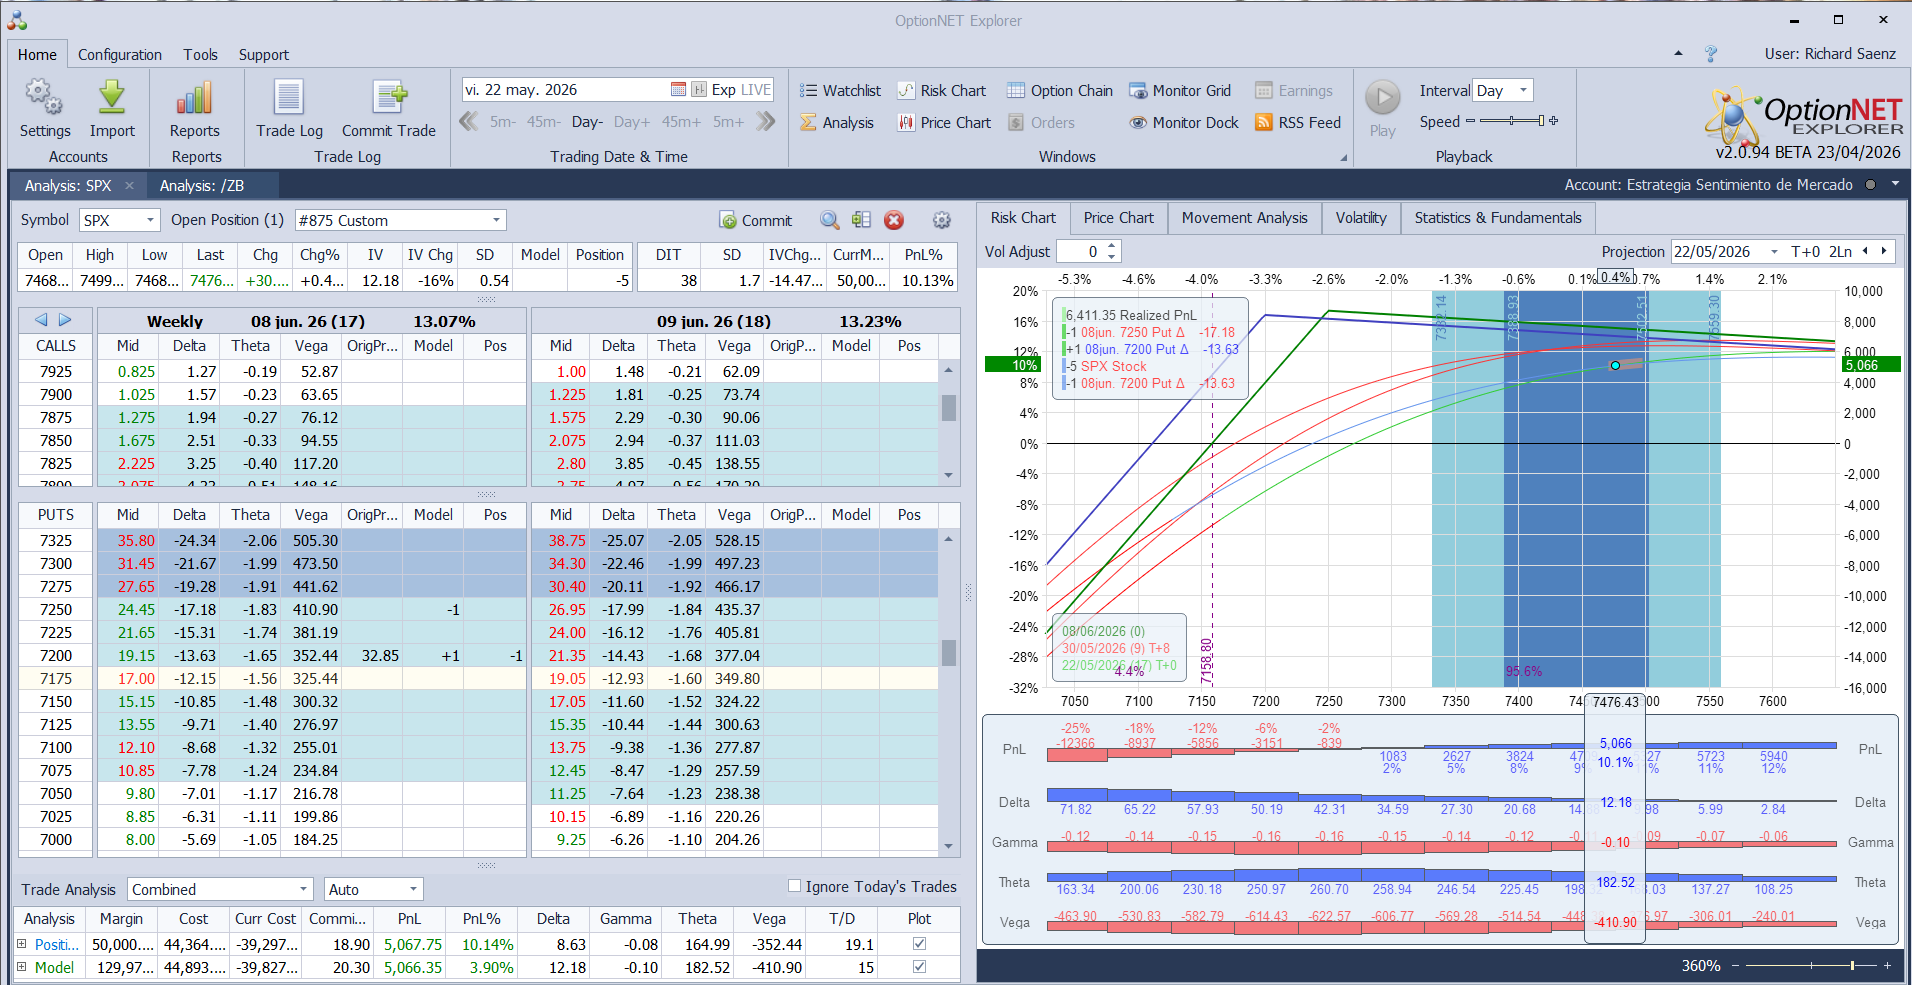Open the Trade Log document icon
1912x985 pixels.
pyautogui.click(x=289, y=98)
